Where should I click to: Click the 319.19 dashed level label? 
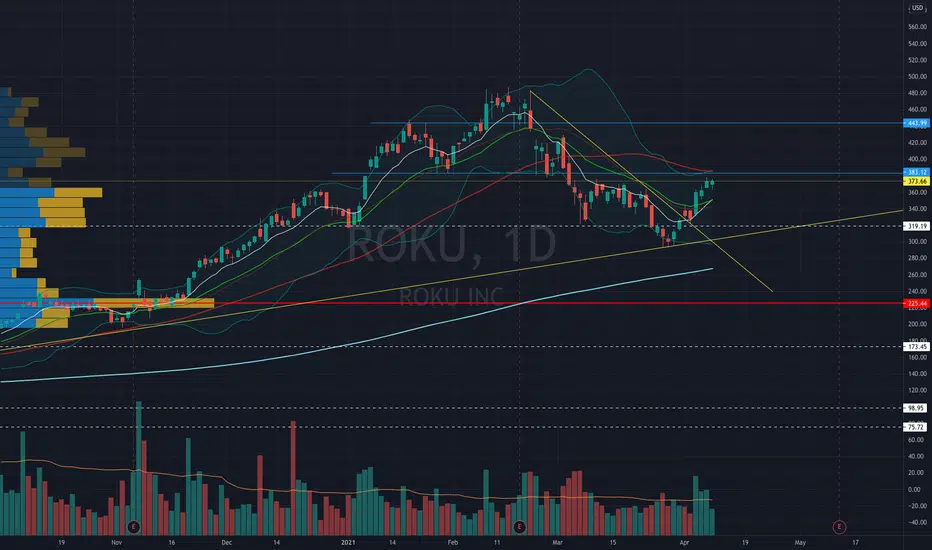coord(917,226)
